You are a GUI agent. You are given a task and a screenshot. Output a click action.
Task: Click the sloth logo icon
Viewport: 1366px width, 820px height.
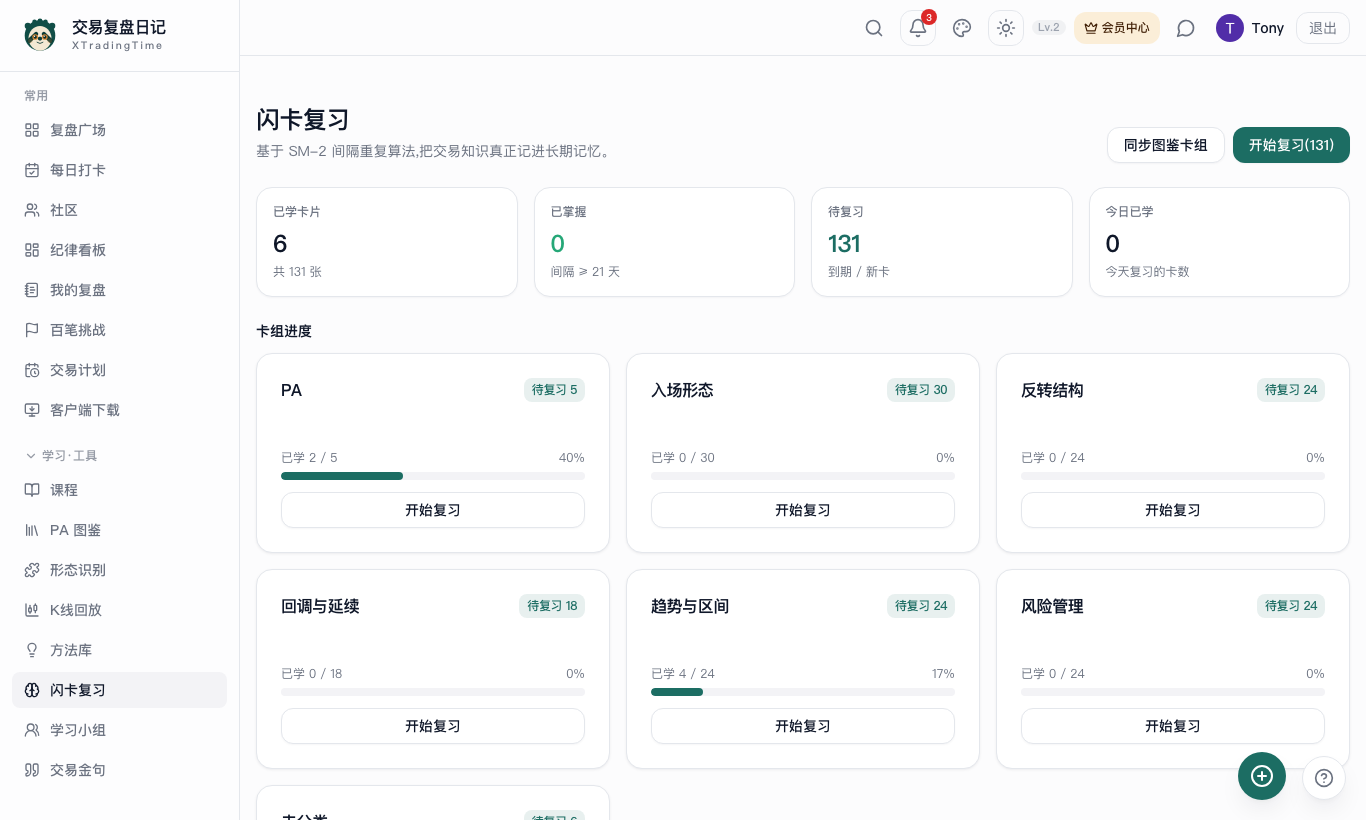pyautogui.click(x=40, y=35)
